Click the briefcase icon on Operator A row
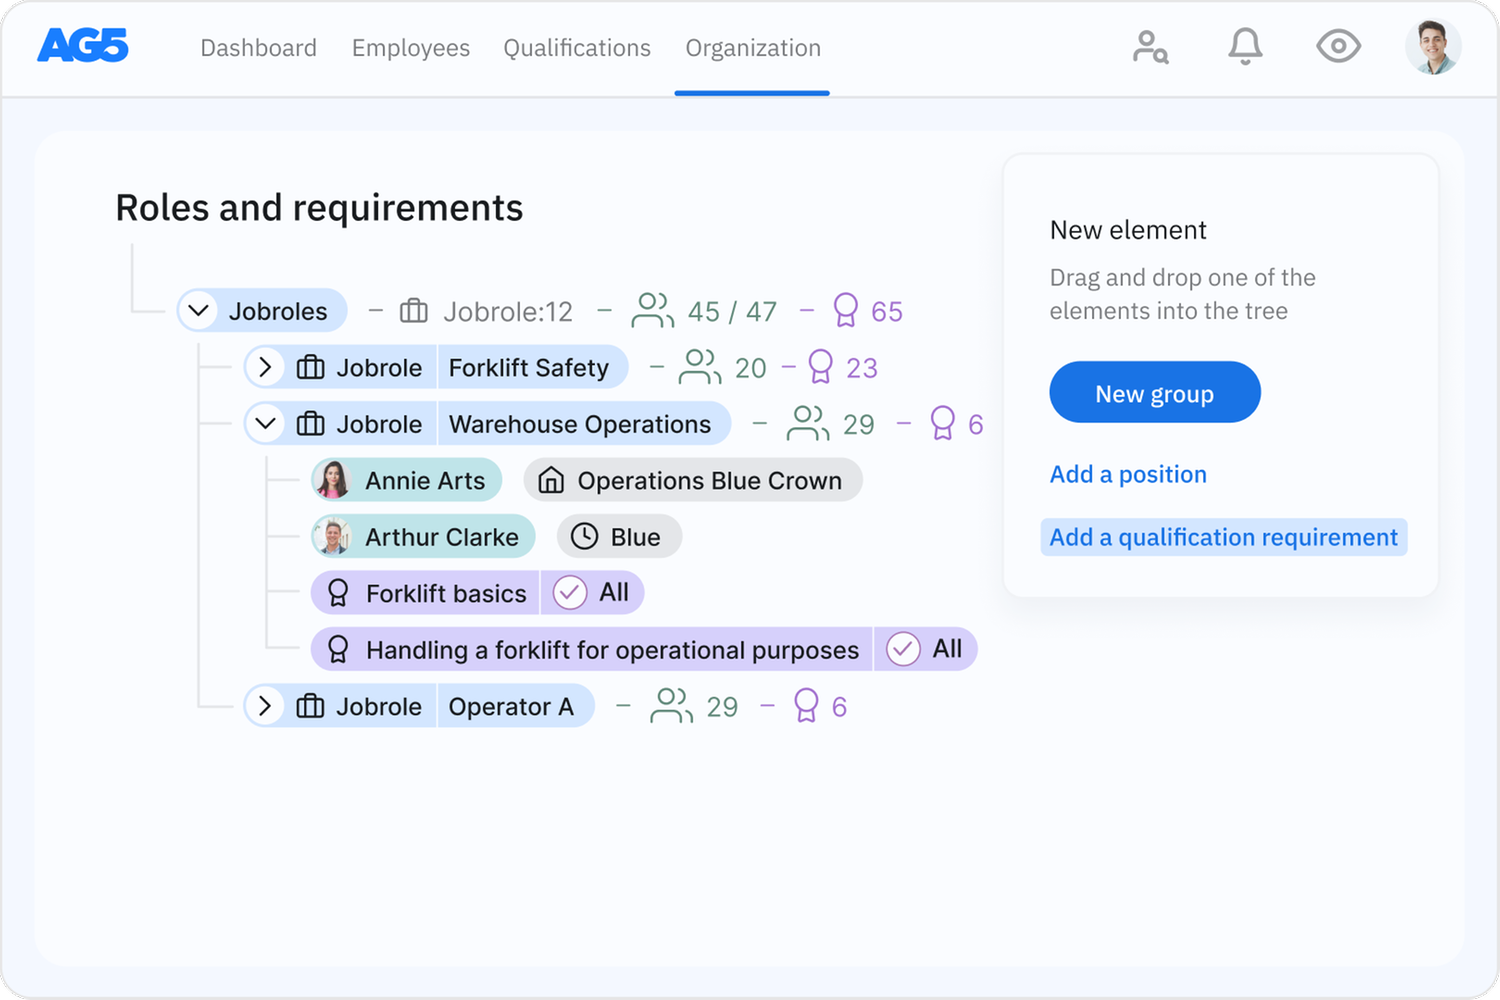 311,707
